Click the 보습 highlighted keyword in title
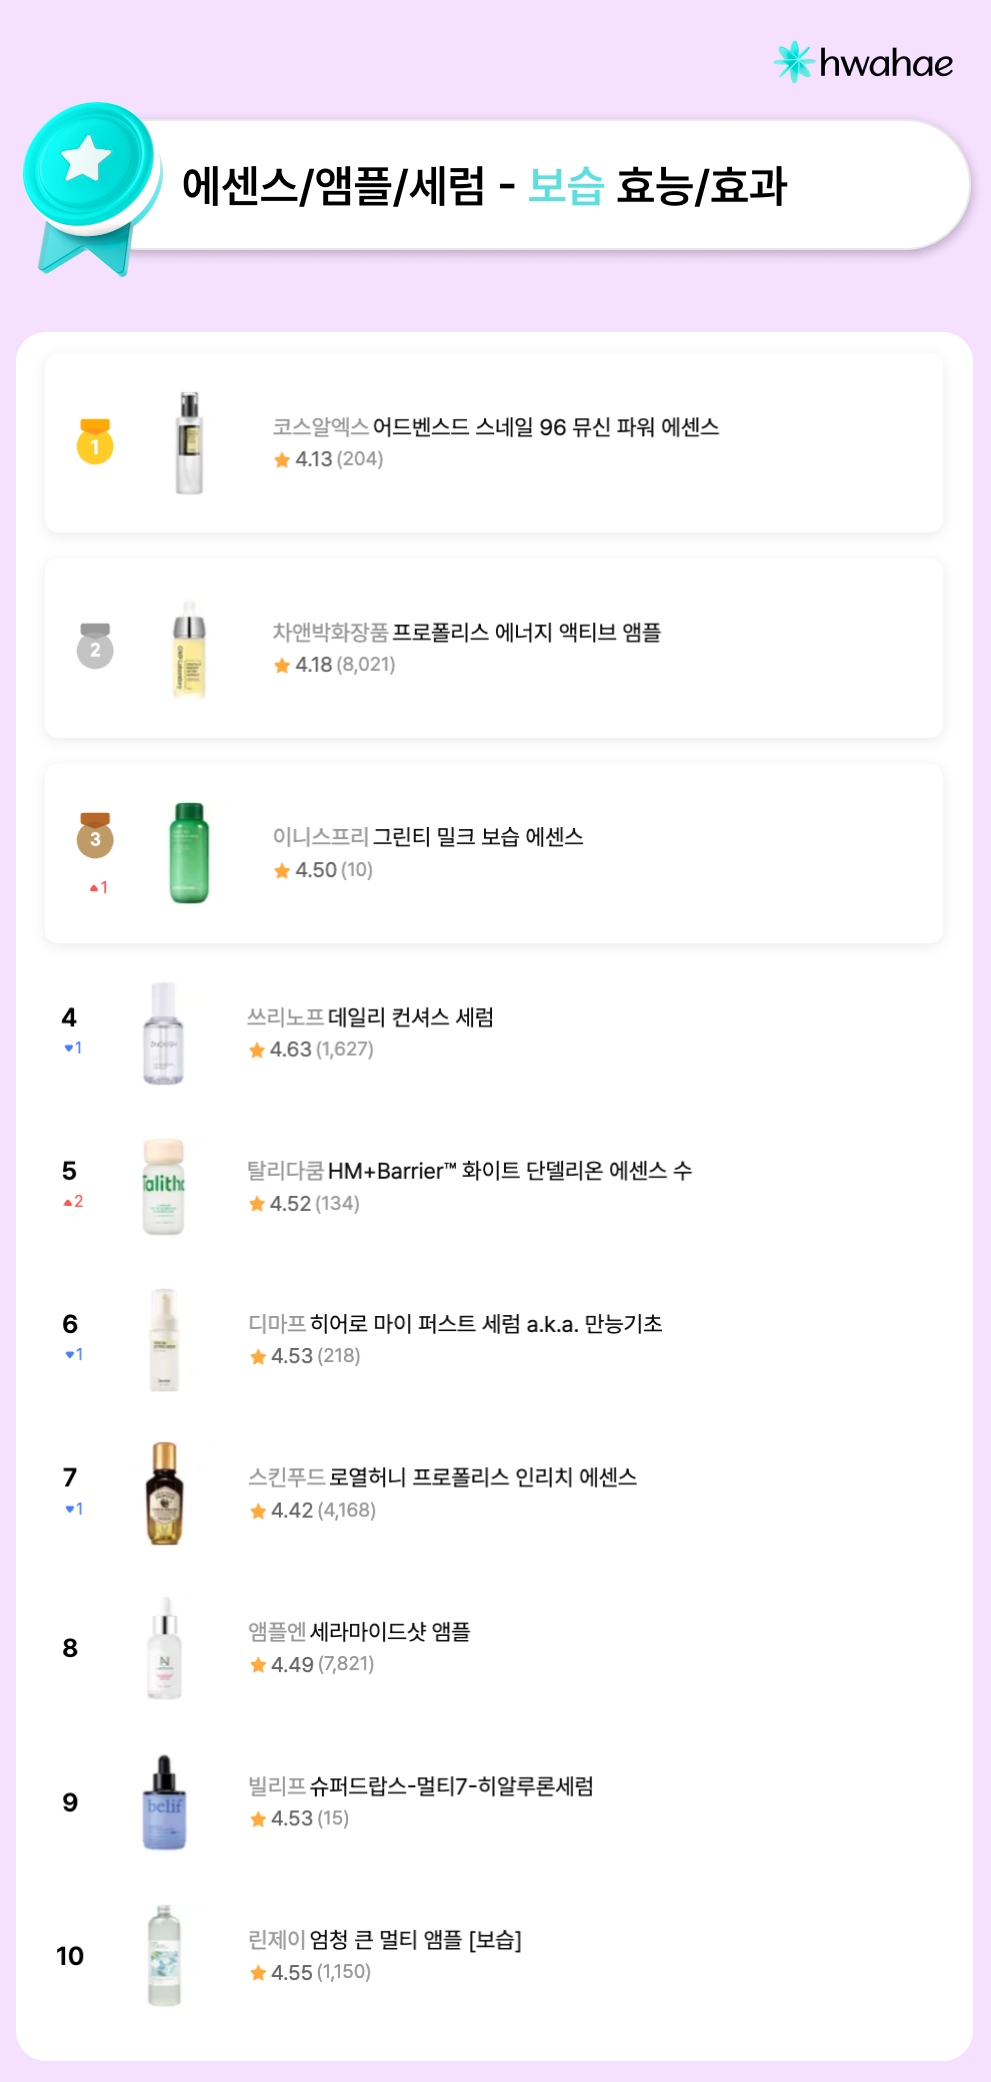The image size is (991, 2082). pos(566,186)
